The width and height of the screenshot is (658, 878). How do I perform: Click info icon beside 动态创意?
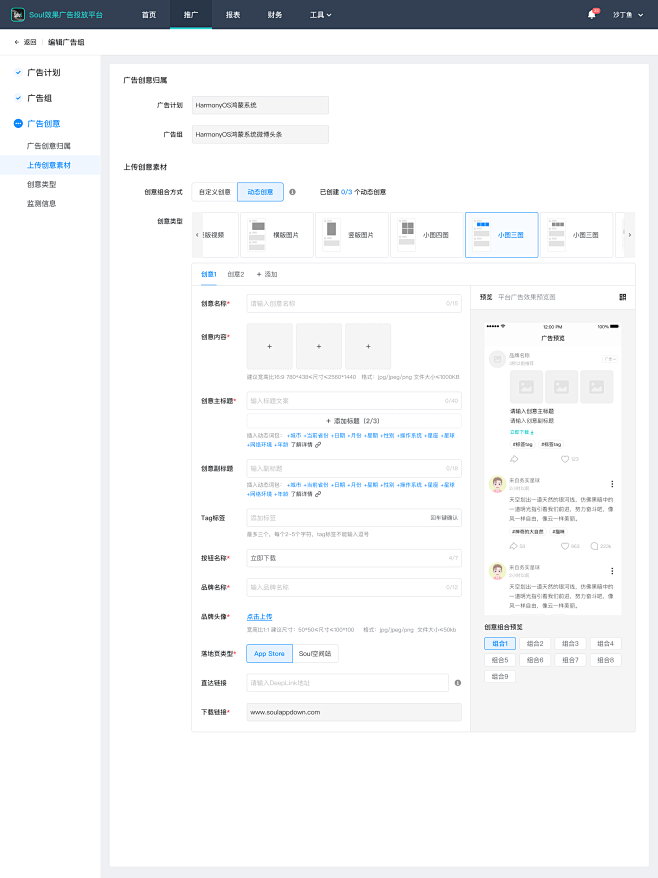pos(292,192)
